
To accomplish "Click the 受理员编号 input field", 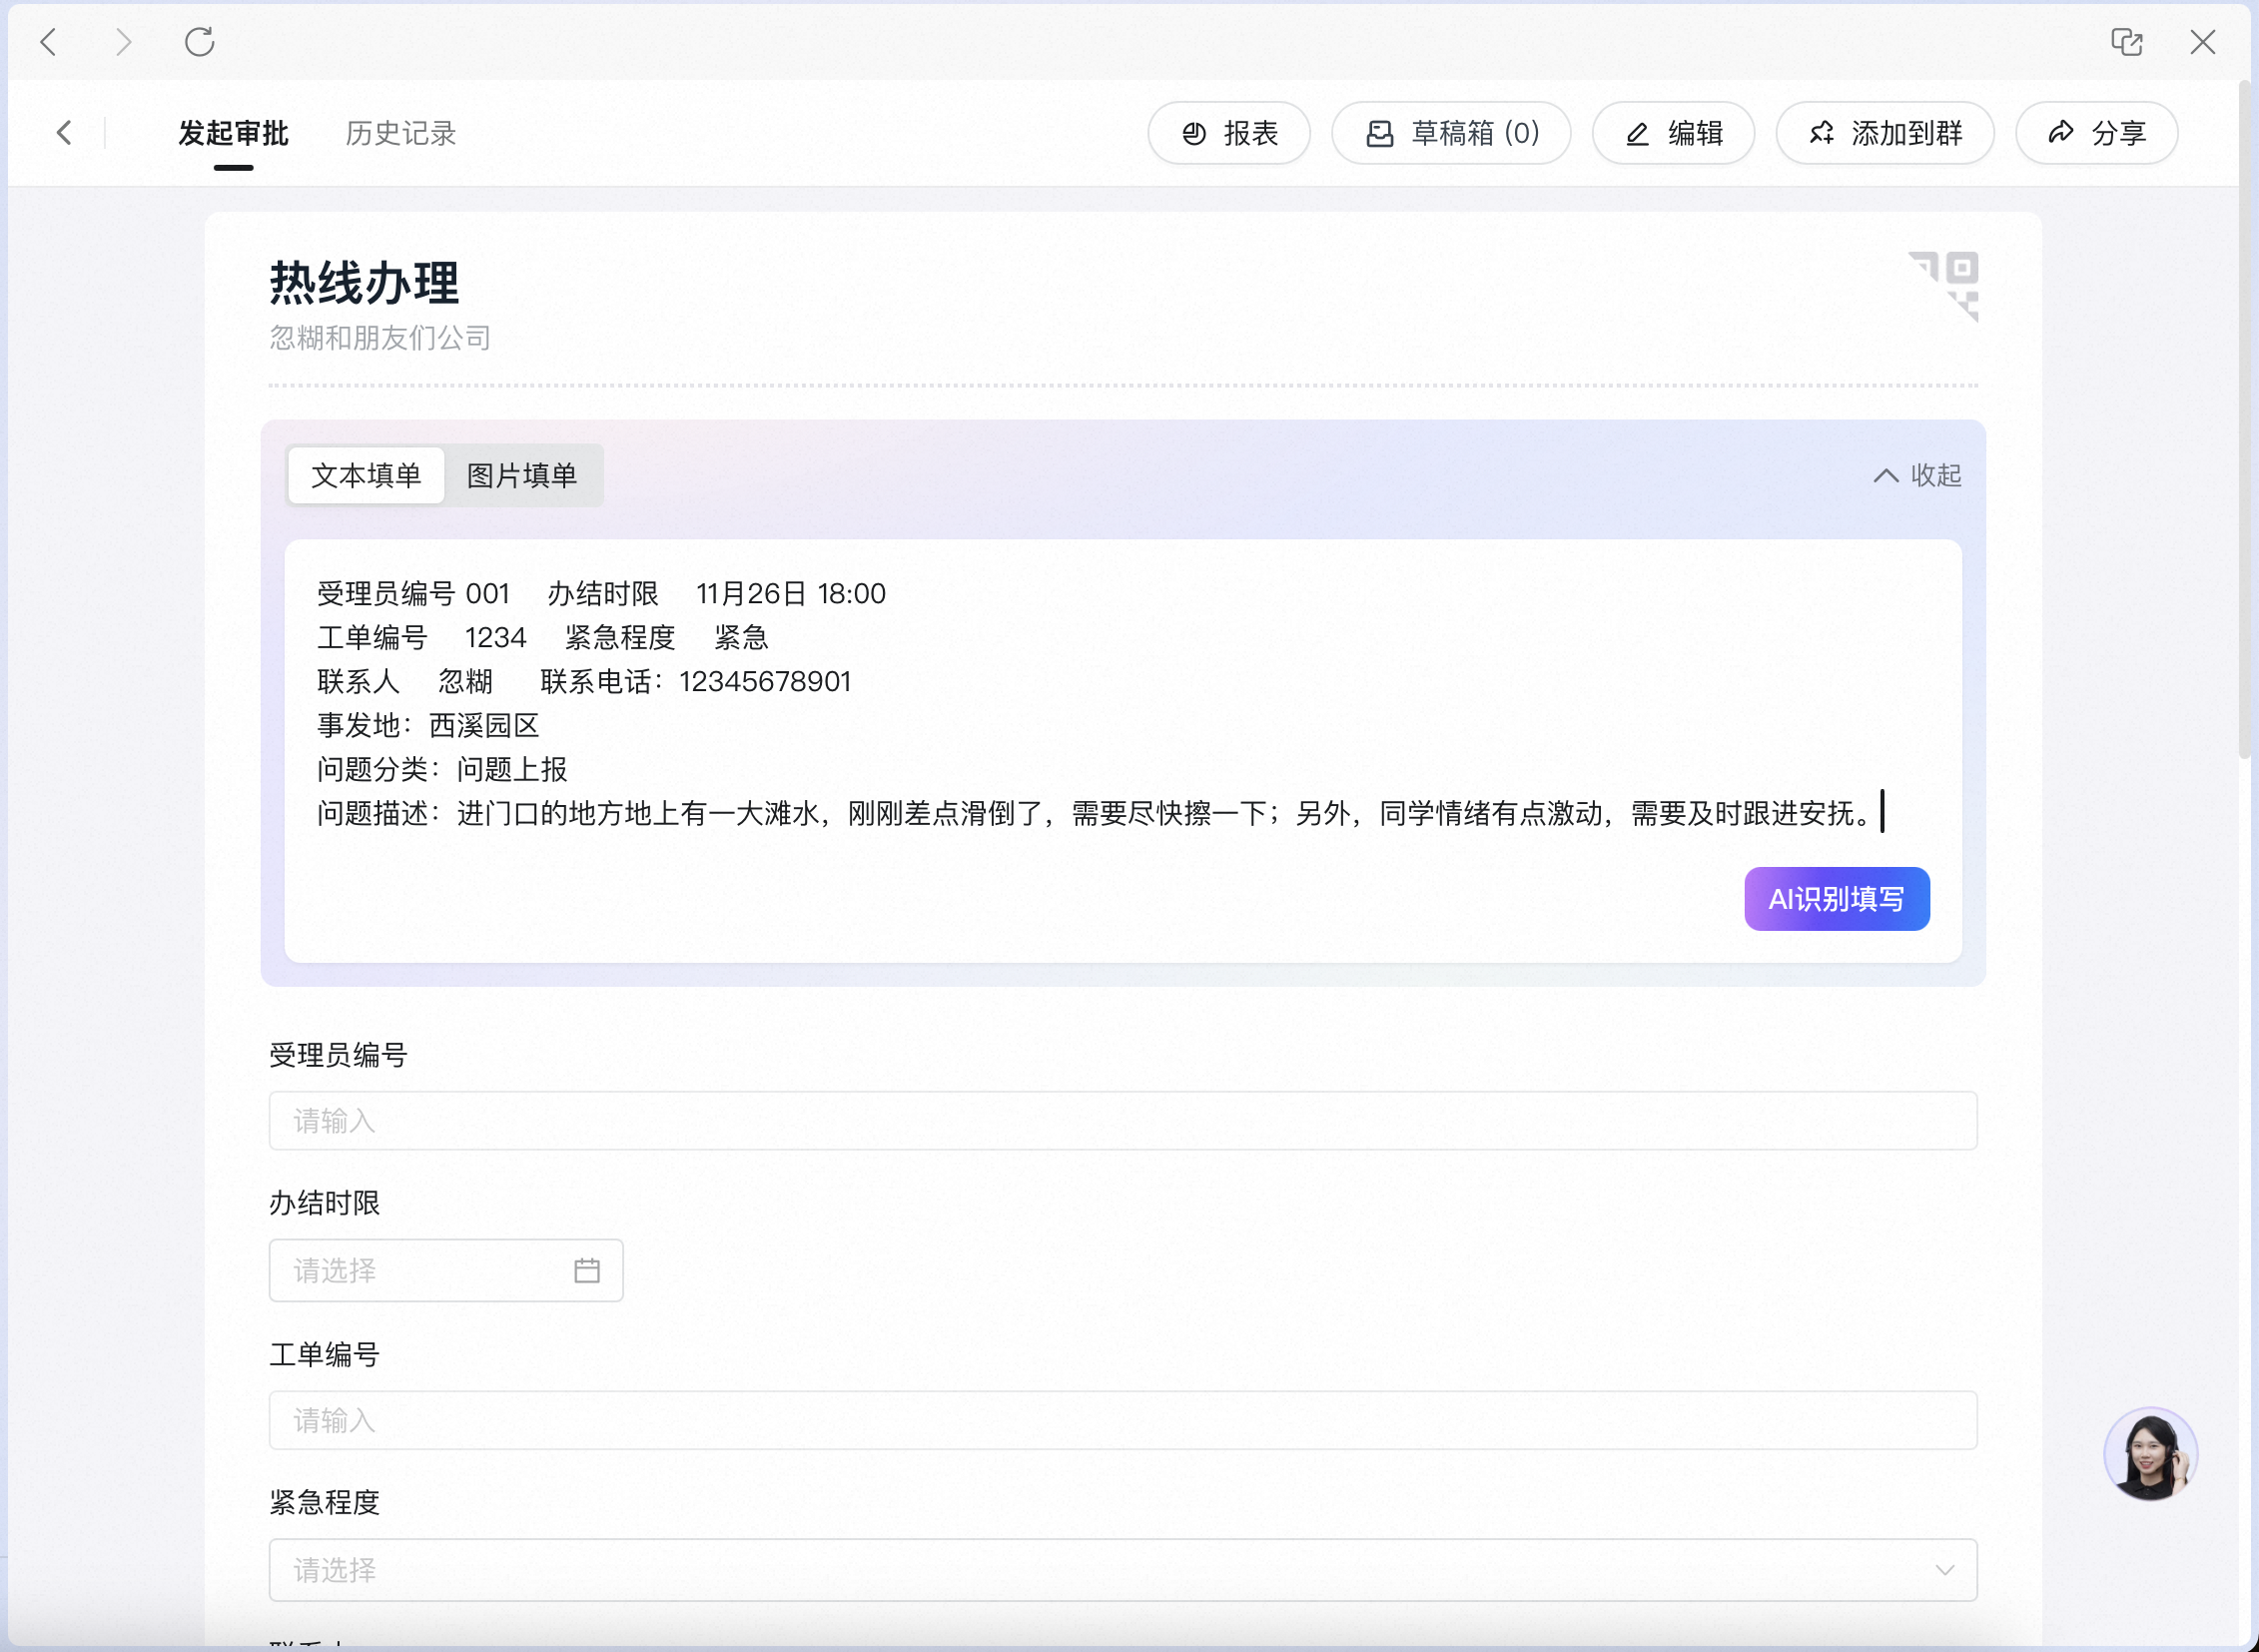I will (x=1123, y=1121).
